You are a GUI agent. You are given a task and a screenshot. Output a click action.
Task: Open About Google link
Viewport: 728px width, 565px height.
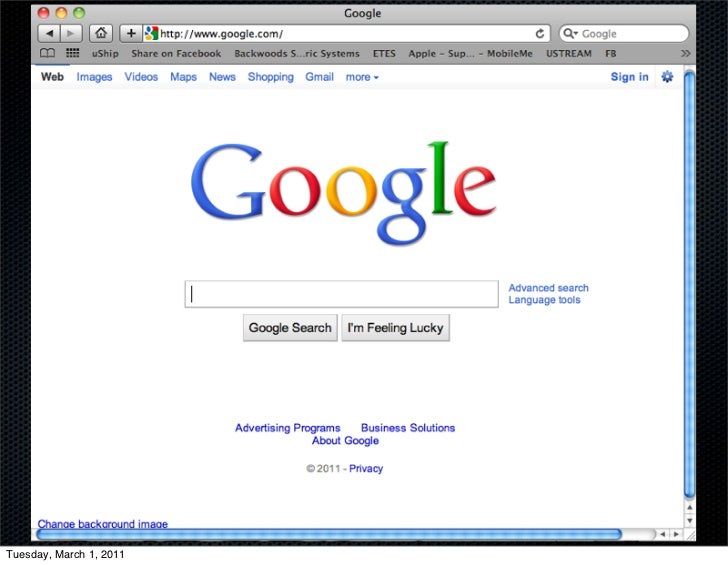[345, 441]
